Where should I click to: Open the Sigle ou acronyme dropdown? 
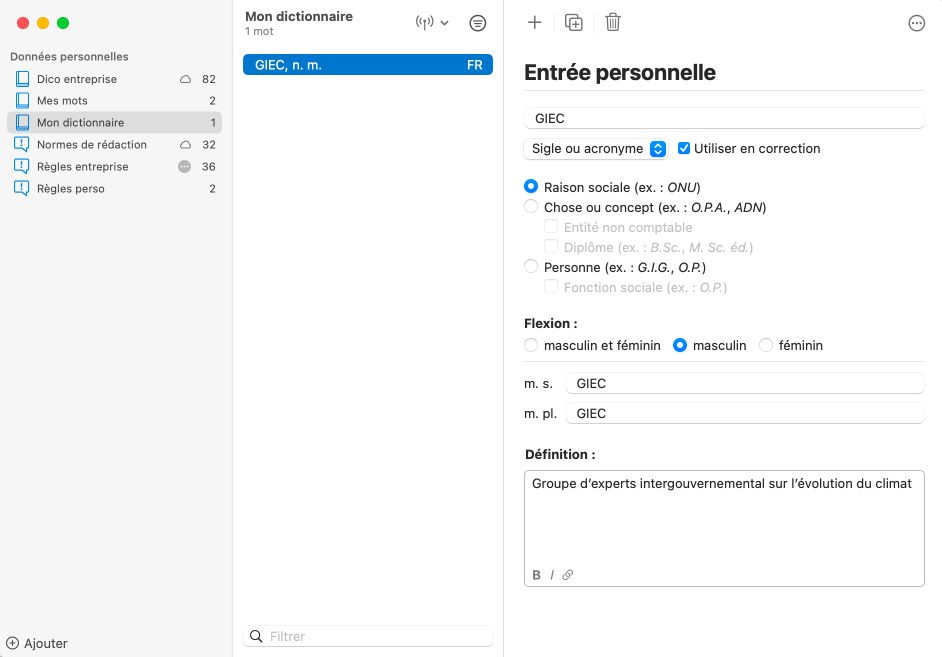click(595, 149)
